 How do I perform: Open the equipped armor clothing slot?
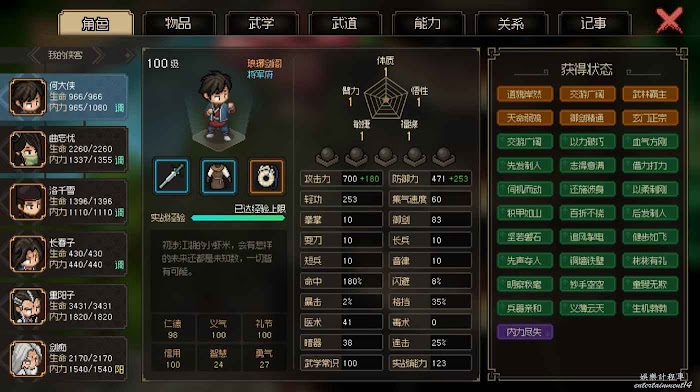coord(218,176)
